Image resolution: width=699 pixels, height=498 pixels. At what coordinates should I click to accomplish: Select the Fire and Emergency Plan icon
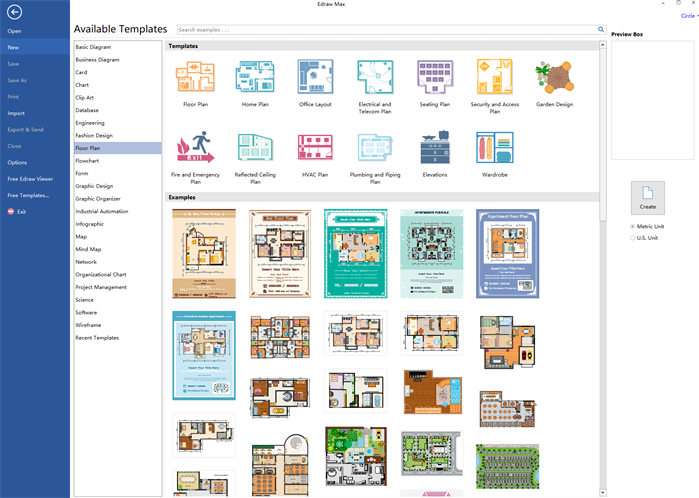[x=195, y=147]
